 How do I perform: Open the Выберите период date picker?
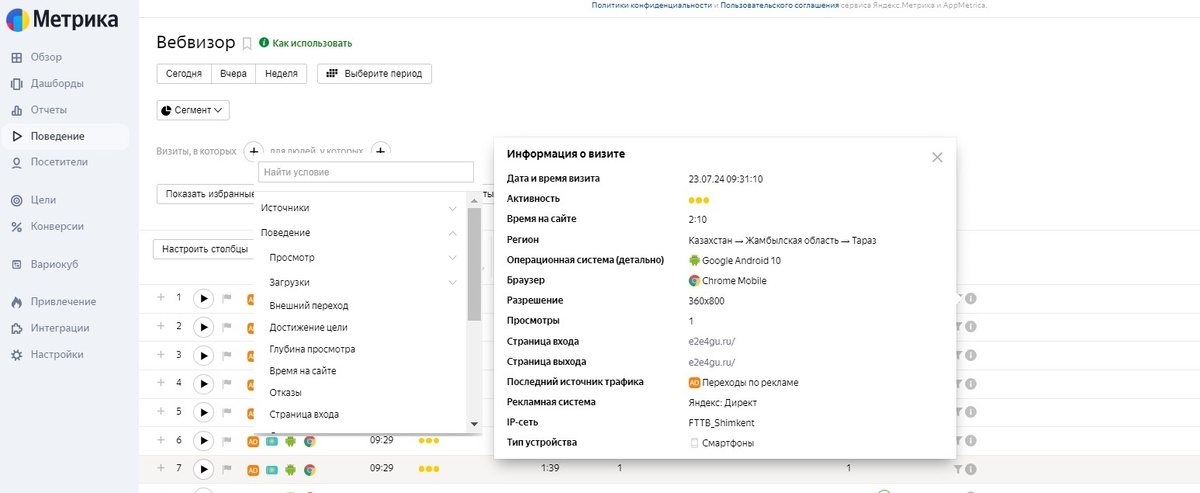375,74
